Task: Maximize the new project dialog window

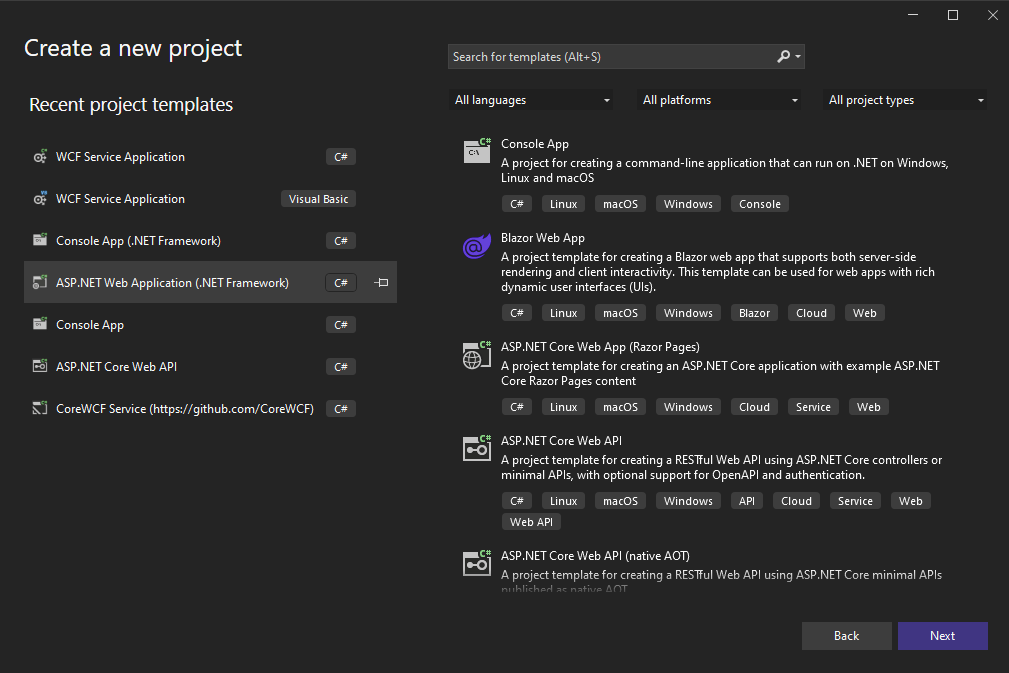Action: [x=953, y=15]
